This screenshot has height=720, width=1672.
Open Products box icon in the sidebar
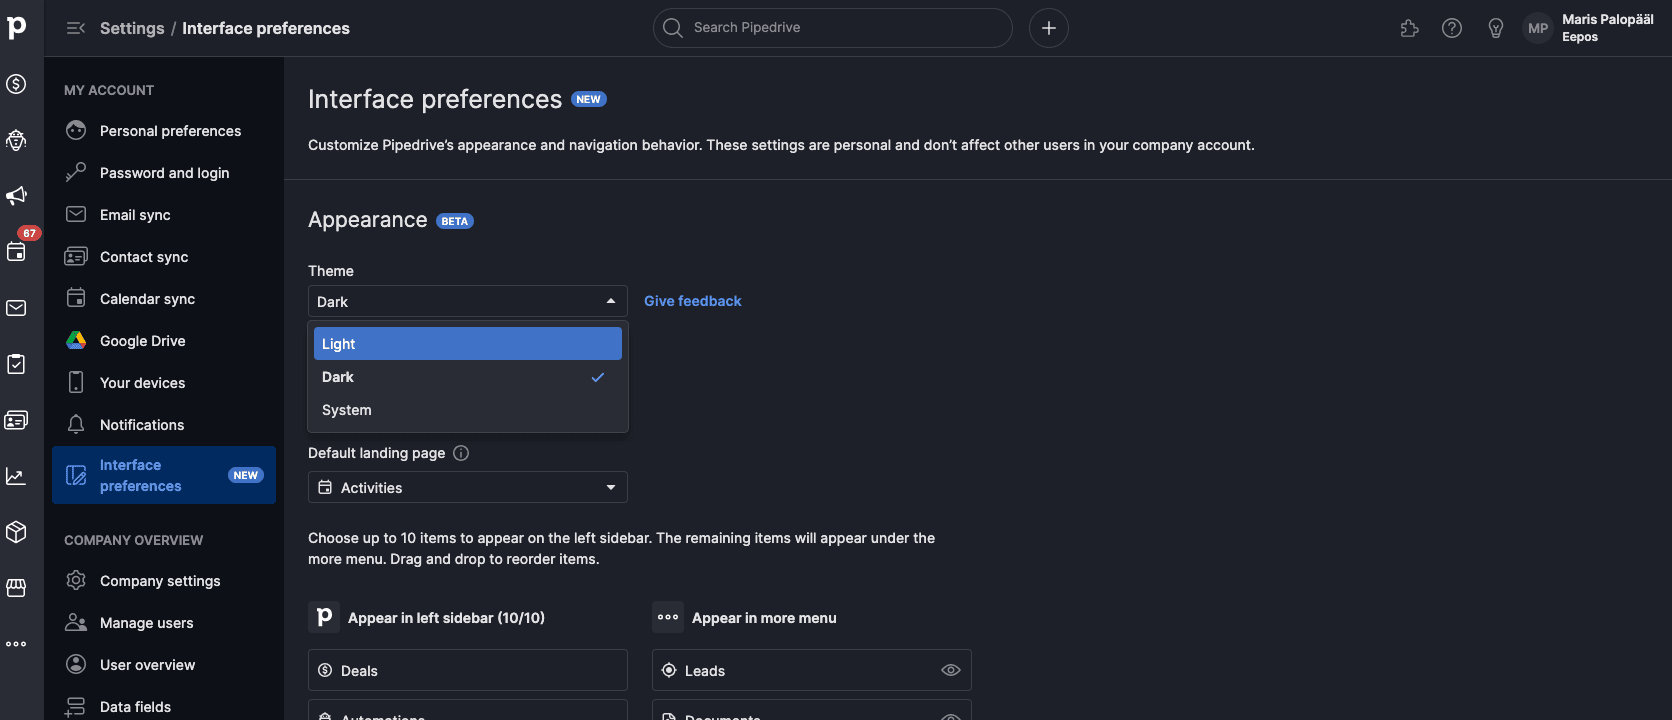click(16, 532)
